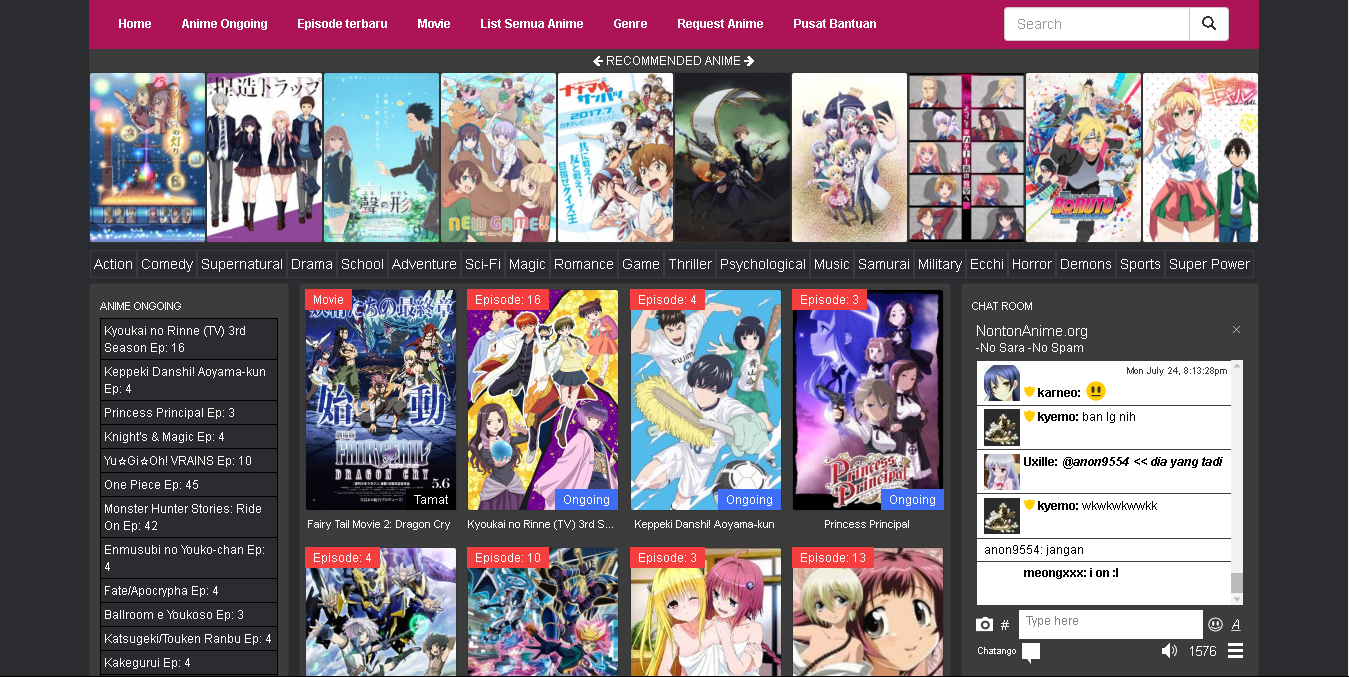Select the Action genre
1349x677 pixels.
pyautogui.click(x=113, y=264)
